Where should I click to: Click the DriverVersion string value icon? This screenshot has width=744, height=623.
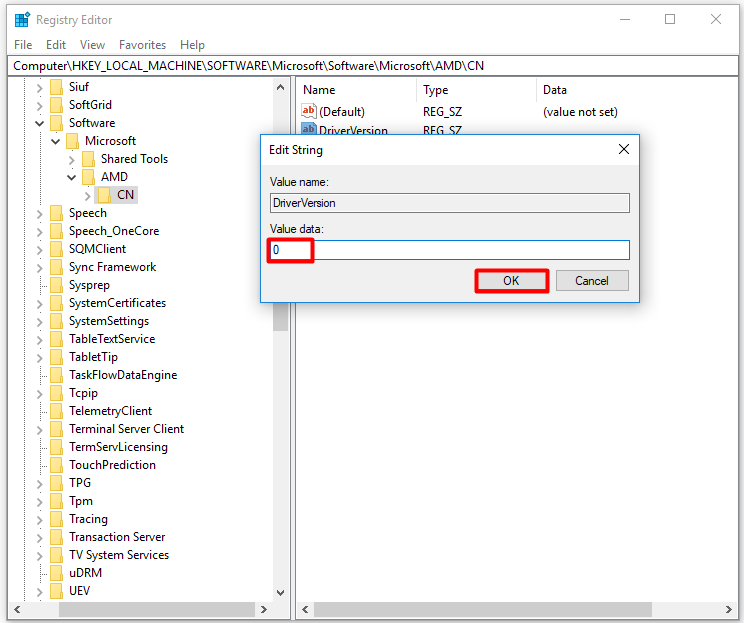click(308, 129)
